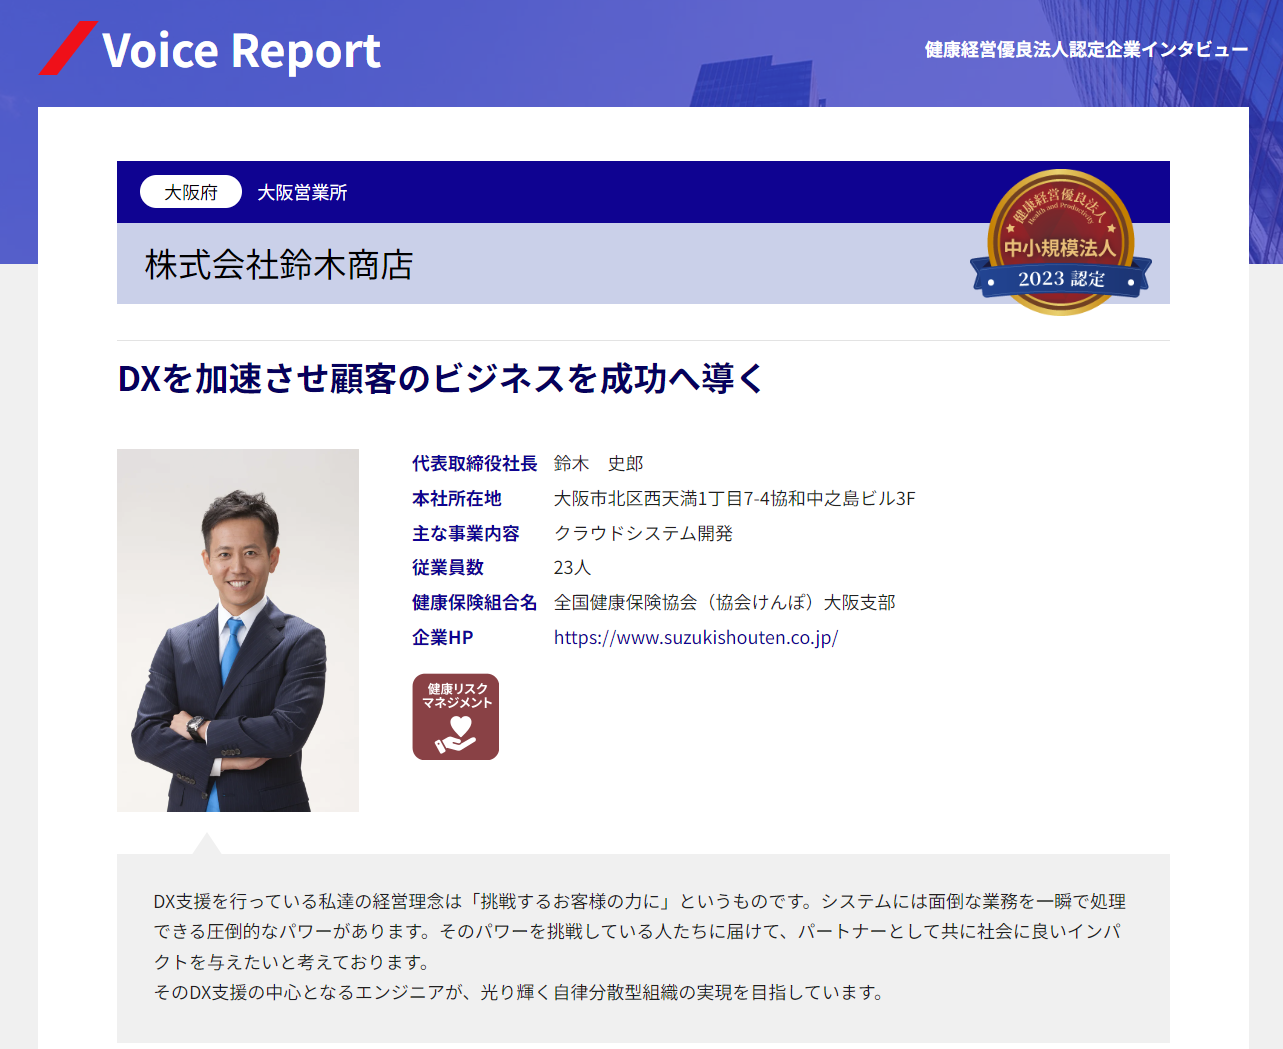1283x1049 pixels.
Task: Click the headline DXを加速させ顧客のビジネスを成功へ導く
Action: tap(441, 379)
